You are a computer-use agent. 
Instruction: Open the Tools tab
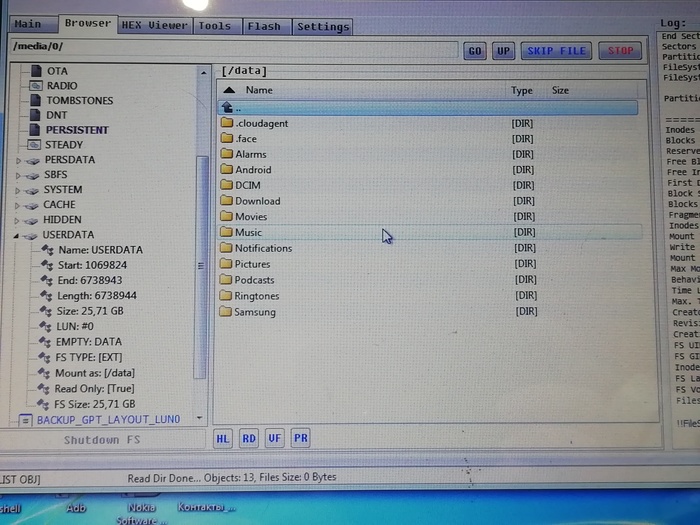[217, 26]
